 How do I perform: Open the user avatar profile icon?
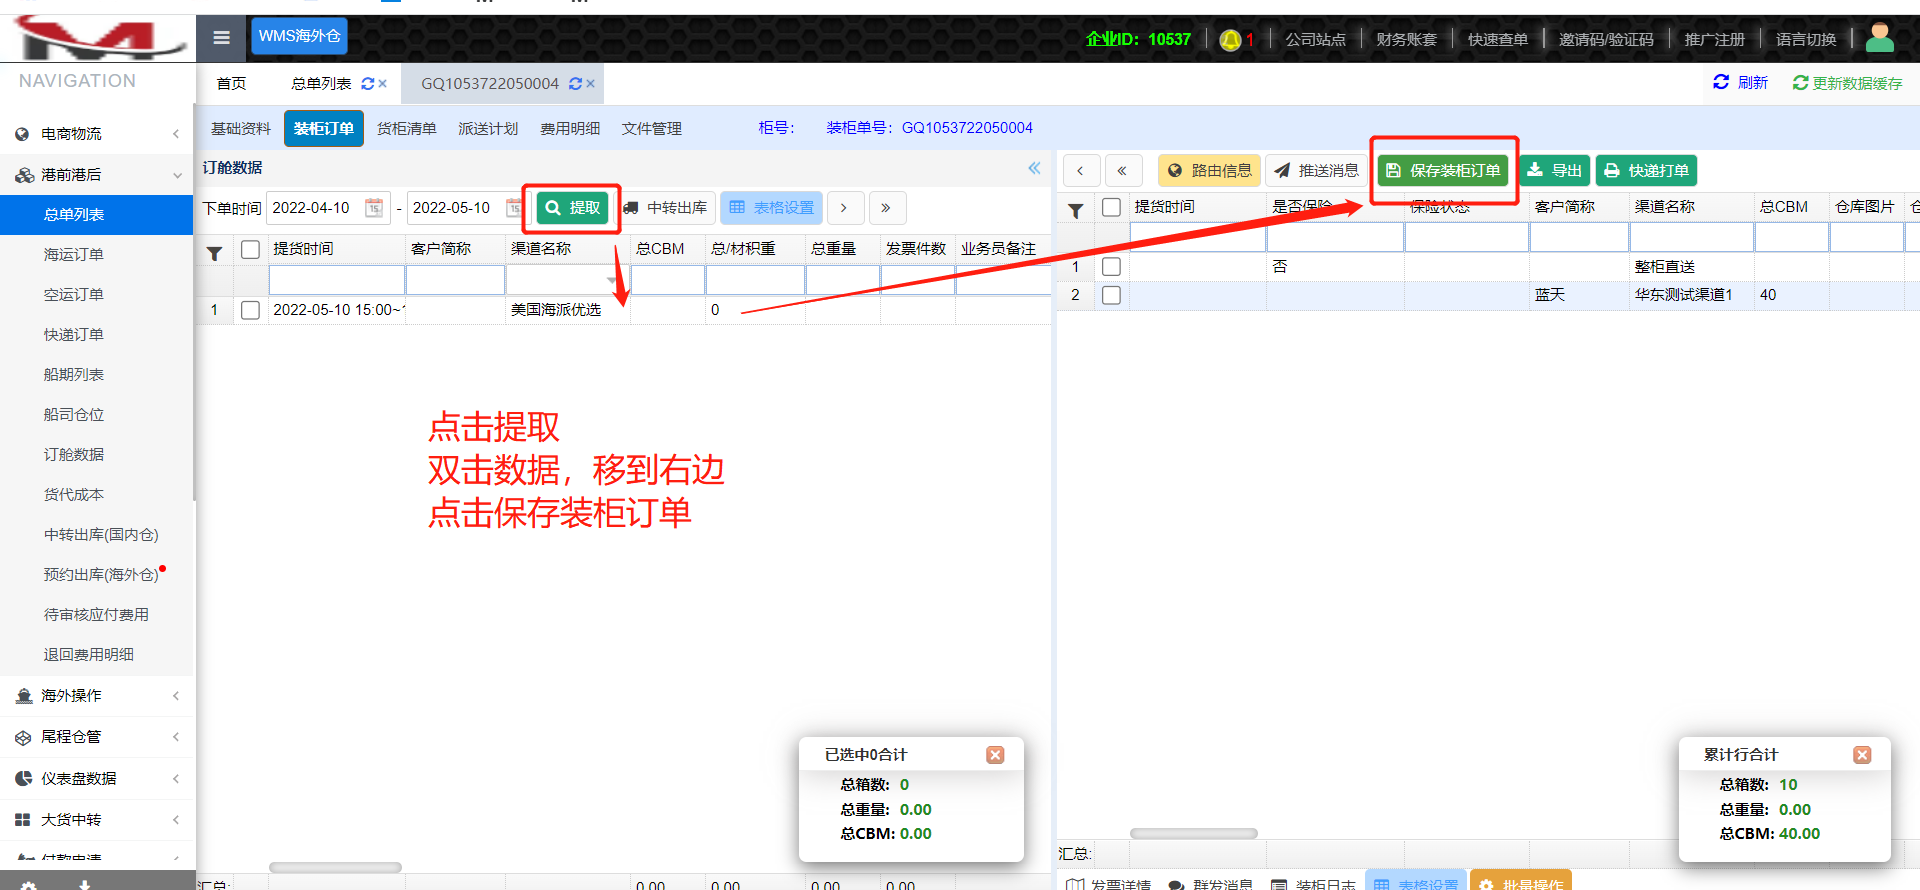coord(1879,38)
